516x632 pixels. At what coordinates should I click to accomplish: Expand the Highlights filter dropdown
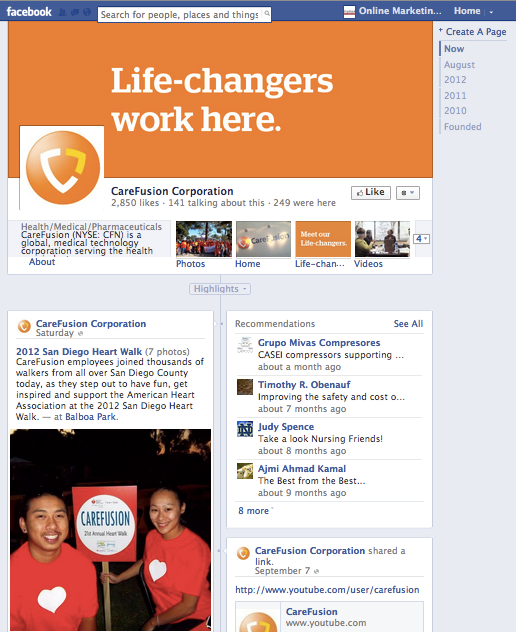pos(220,289)
